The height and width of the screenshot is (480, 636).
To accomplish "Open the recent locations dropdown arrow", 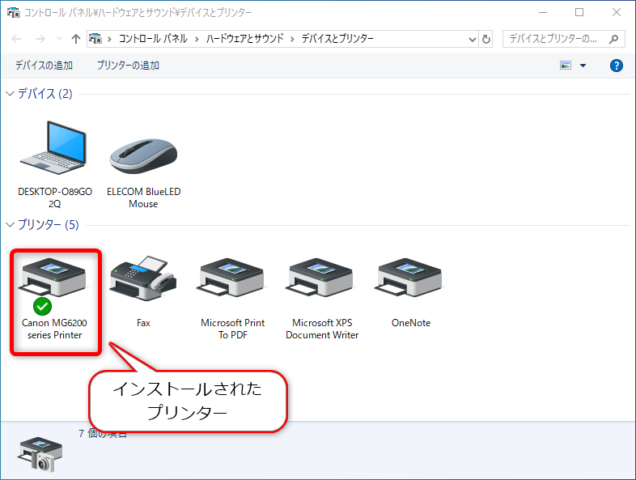I will (x=59, y=39).
